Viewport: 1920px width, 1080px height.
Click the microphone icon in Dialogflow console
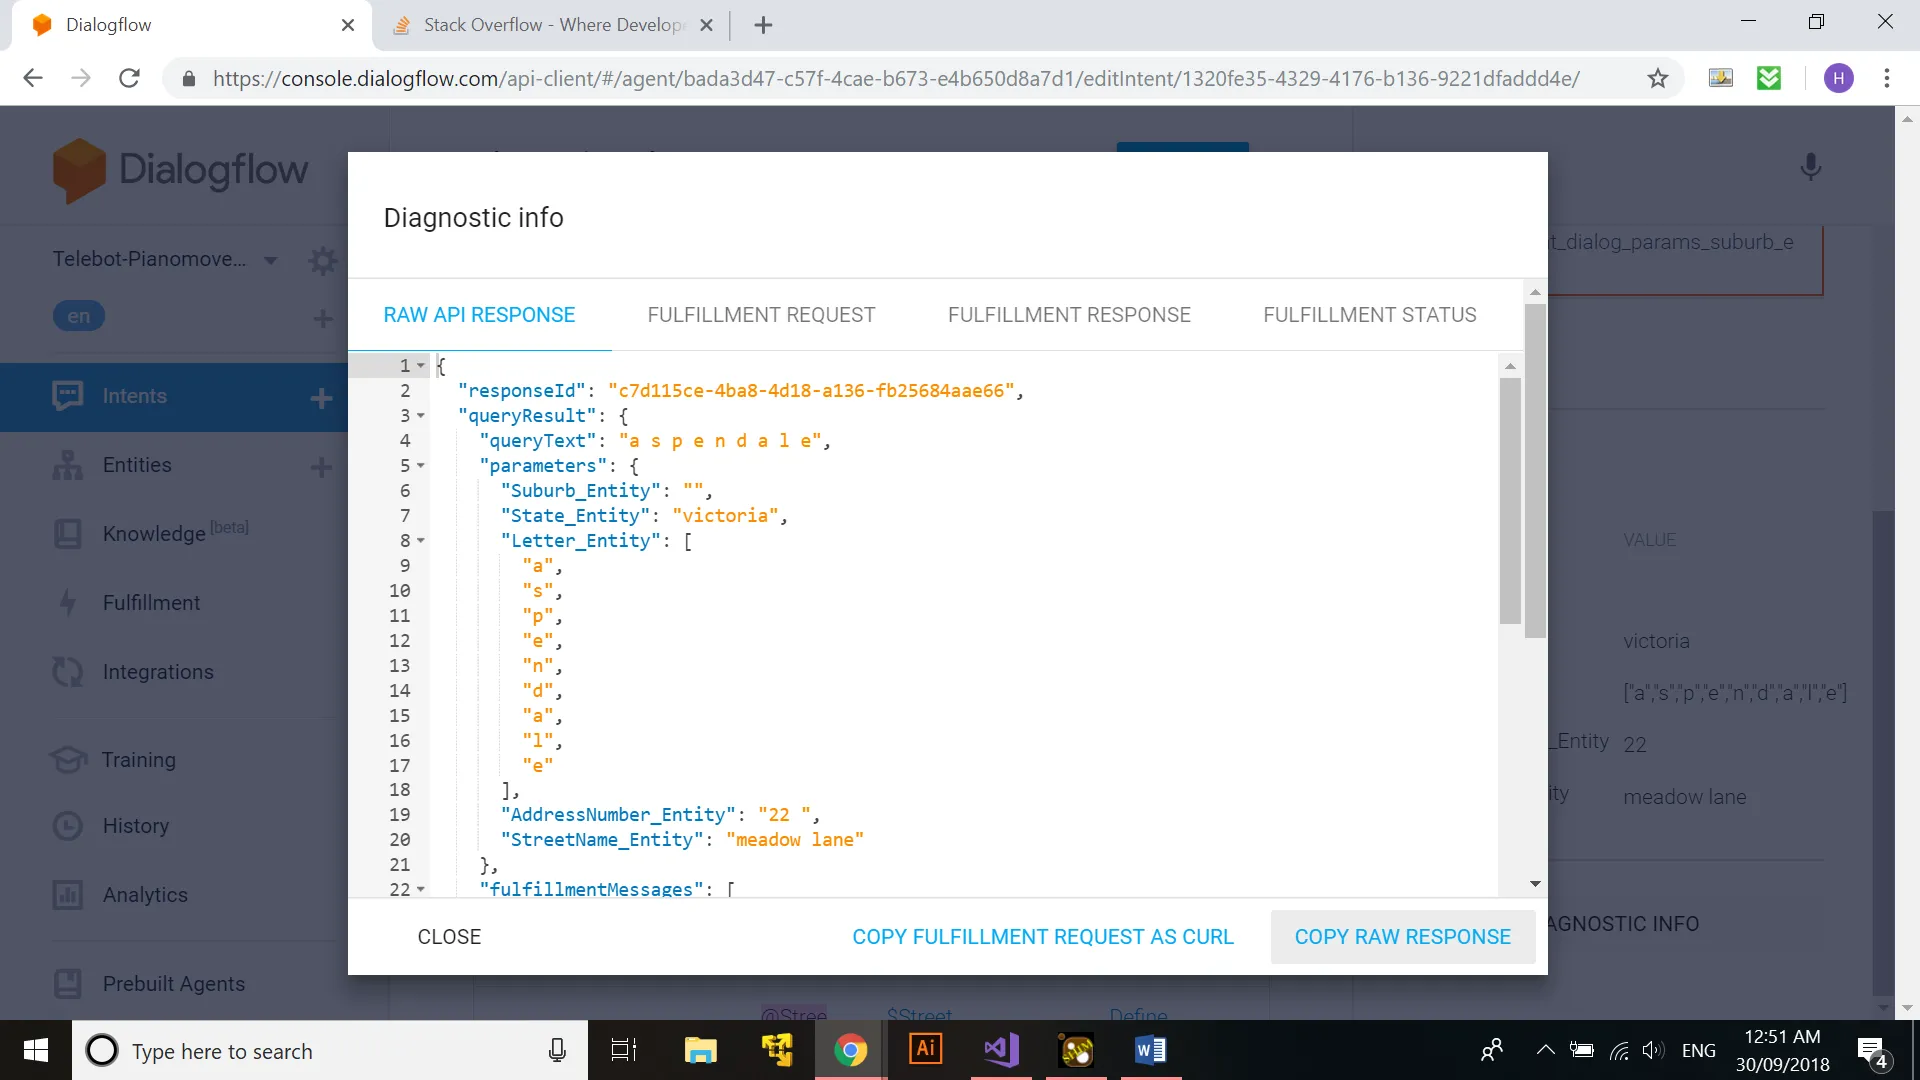1810,166
